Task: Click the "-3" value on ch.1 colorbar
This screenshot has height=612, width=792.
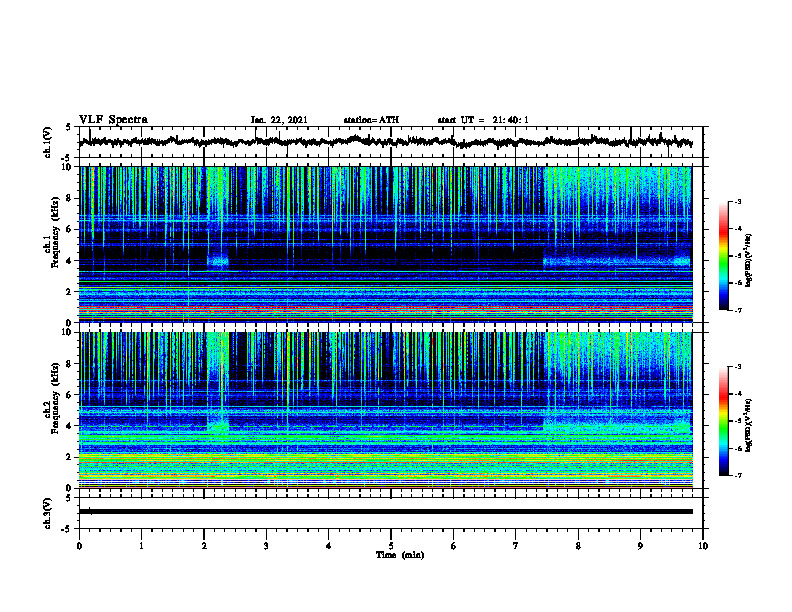Action: pos(738,201)
